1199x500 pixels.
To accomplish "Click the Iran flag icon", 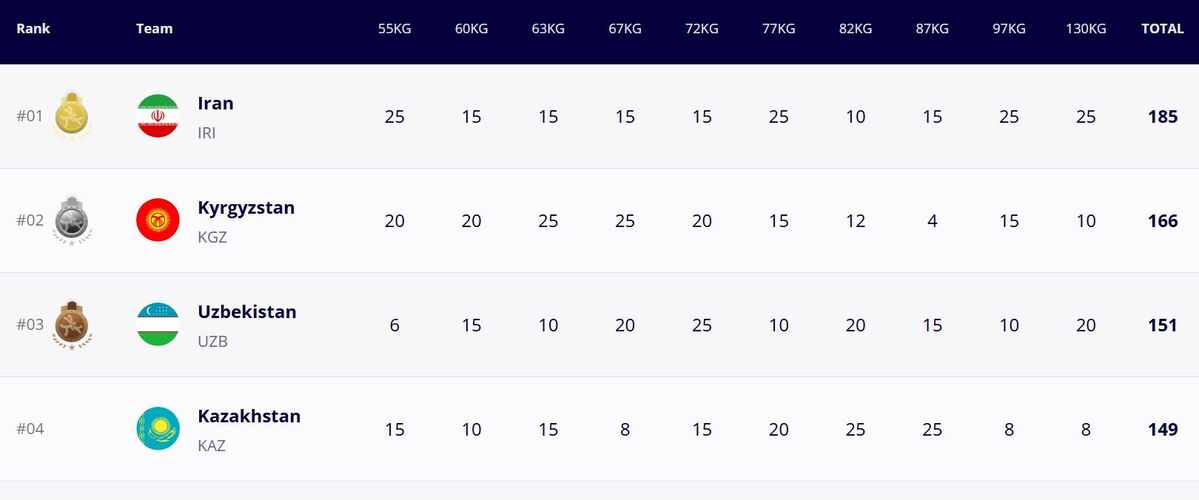I will [x=158, y=116].
